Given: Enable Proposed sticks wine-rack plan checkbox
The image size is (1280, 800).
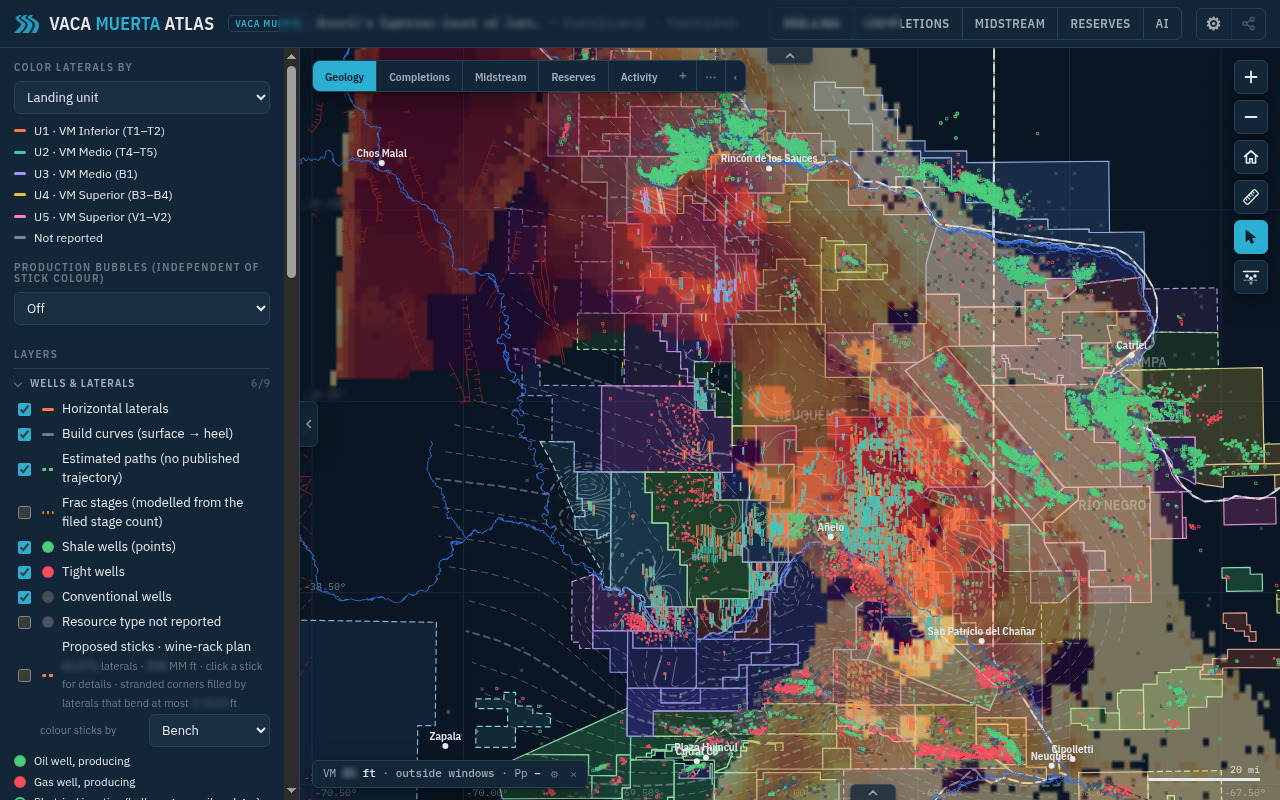Looking at the screenshot, I should 25,675.
